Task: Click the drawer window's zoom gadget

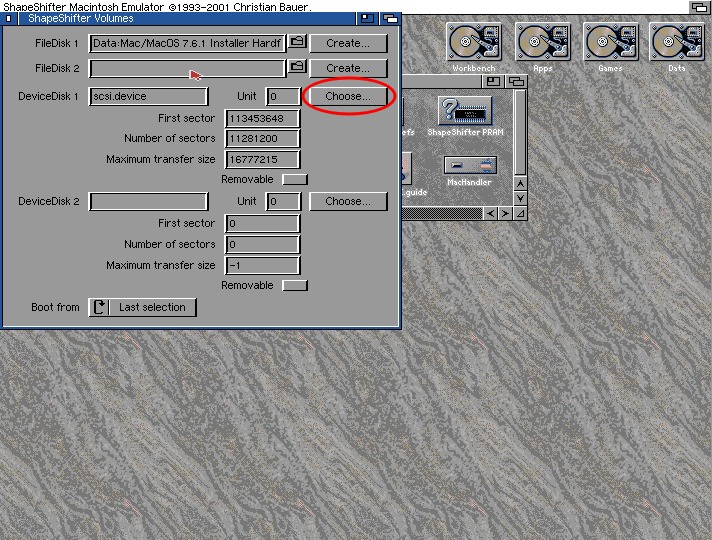Action: point(493,82)
